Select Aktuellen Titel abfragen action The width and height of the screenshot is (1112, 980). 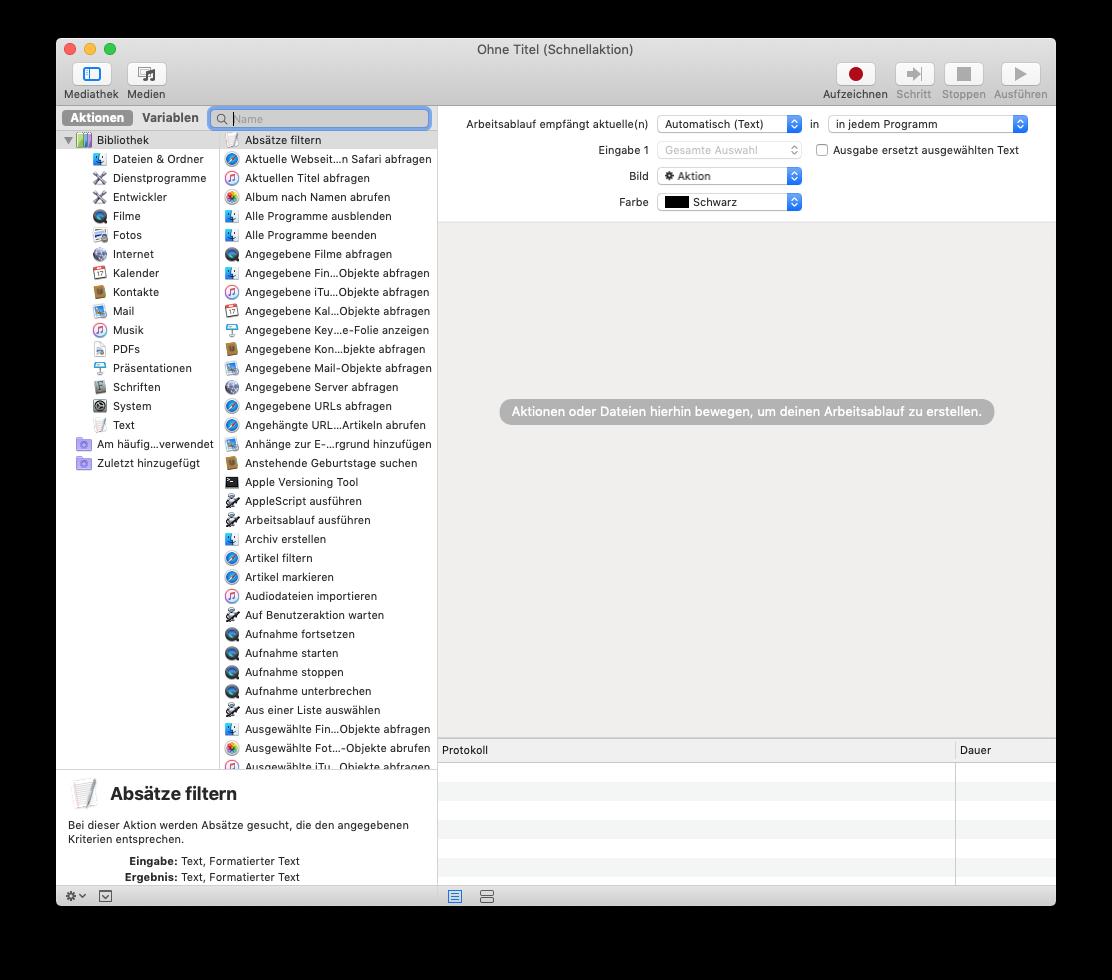[328, 178]
